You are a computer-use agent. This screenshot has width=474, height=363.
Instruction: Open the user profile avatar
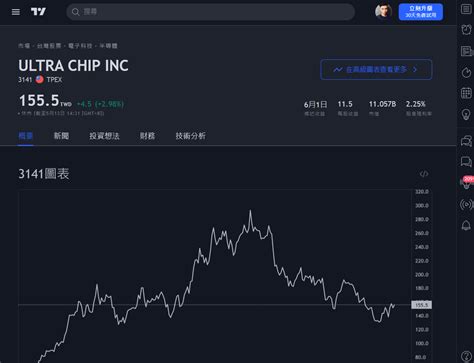383,12
